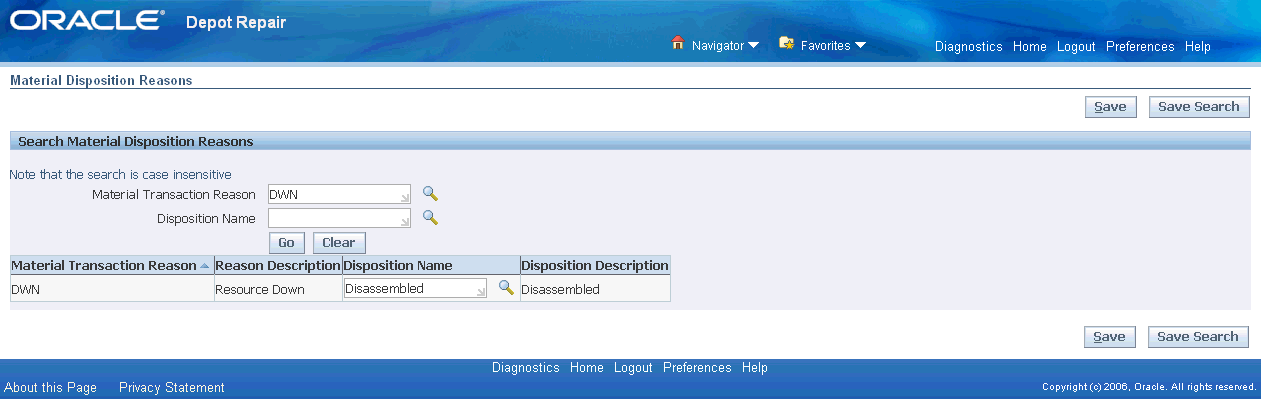Click the Go button
The height and width of the screenshot is (399, 1261).
pos(286,243)
